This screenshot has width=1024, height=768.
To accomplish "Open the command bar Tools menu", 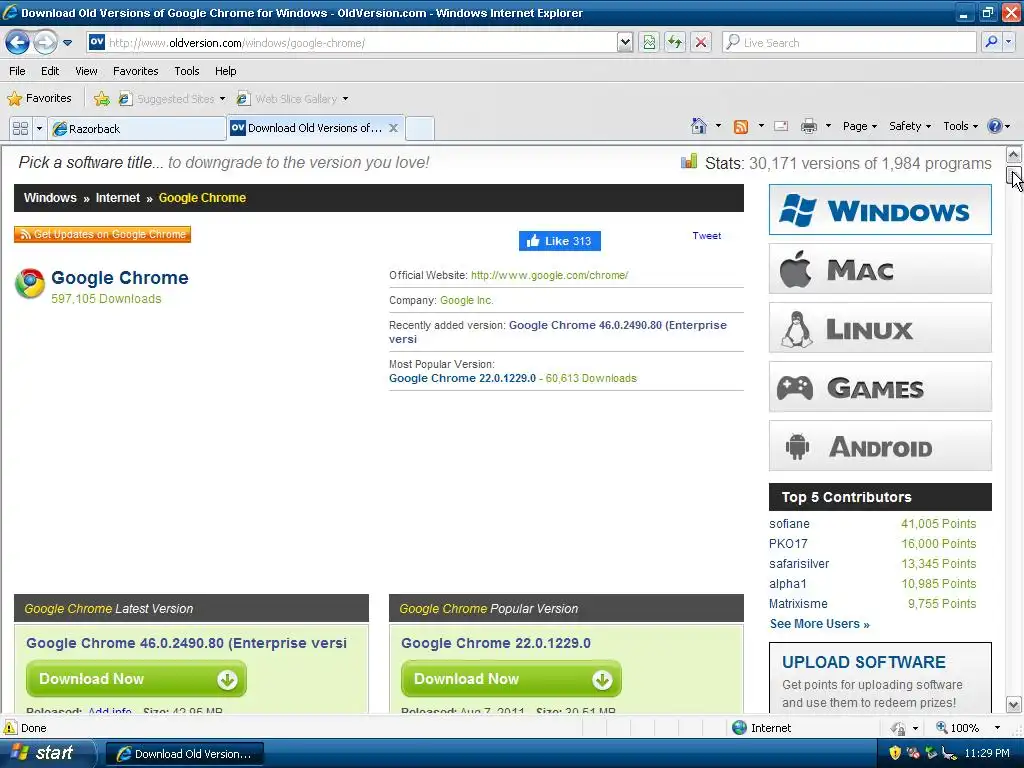I will [x=960, y=126].
